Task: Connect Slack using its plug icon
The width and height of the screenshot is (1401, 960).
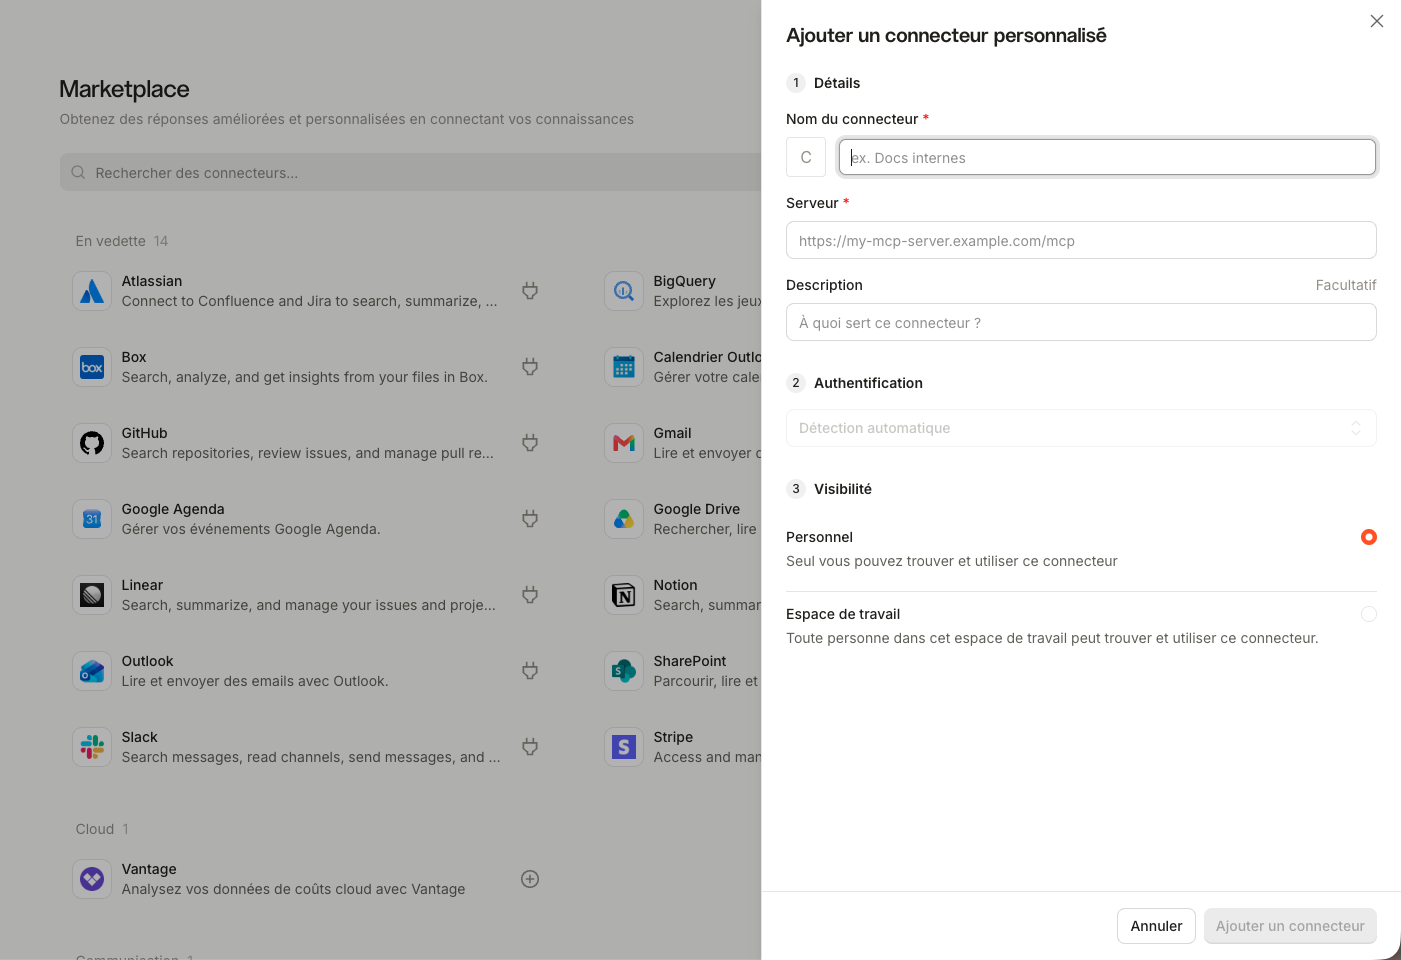Action: click(530, 747)
